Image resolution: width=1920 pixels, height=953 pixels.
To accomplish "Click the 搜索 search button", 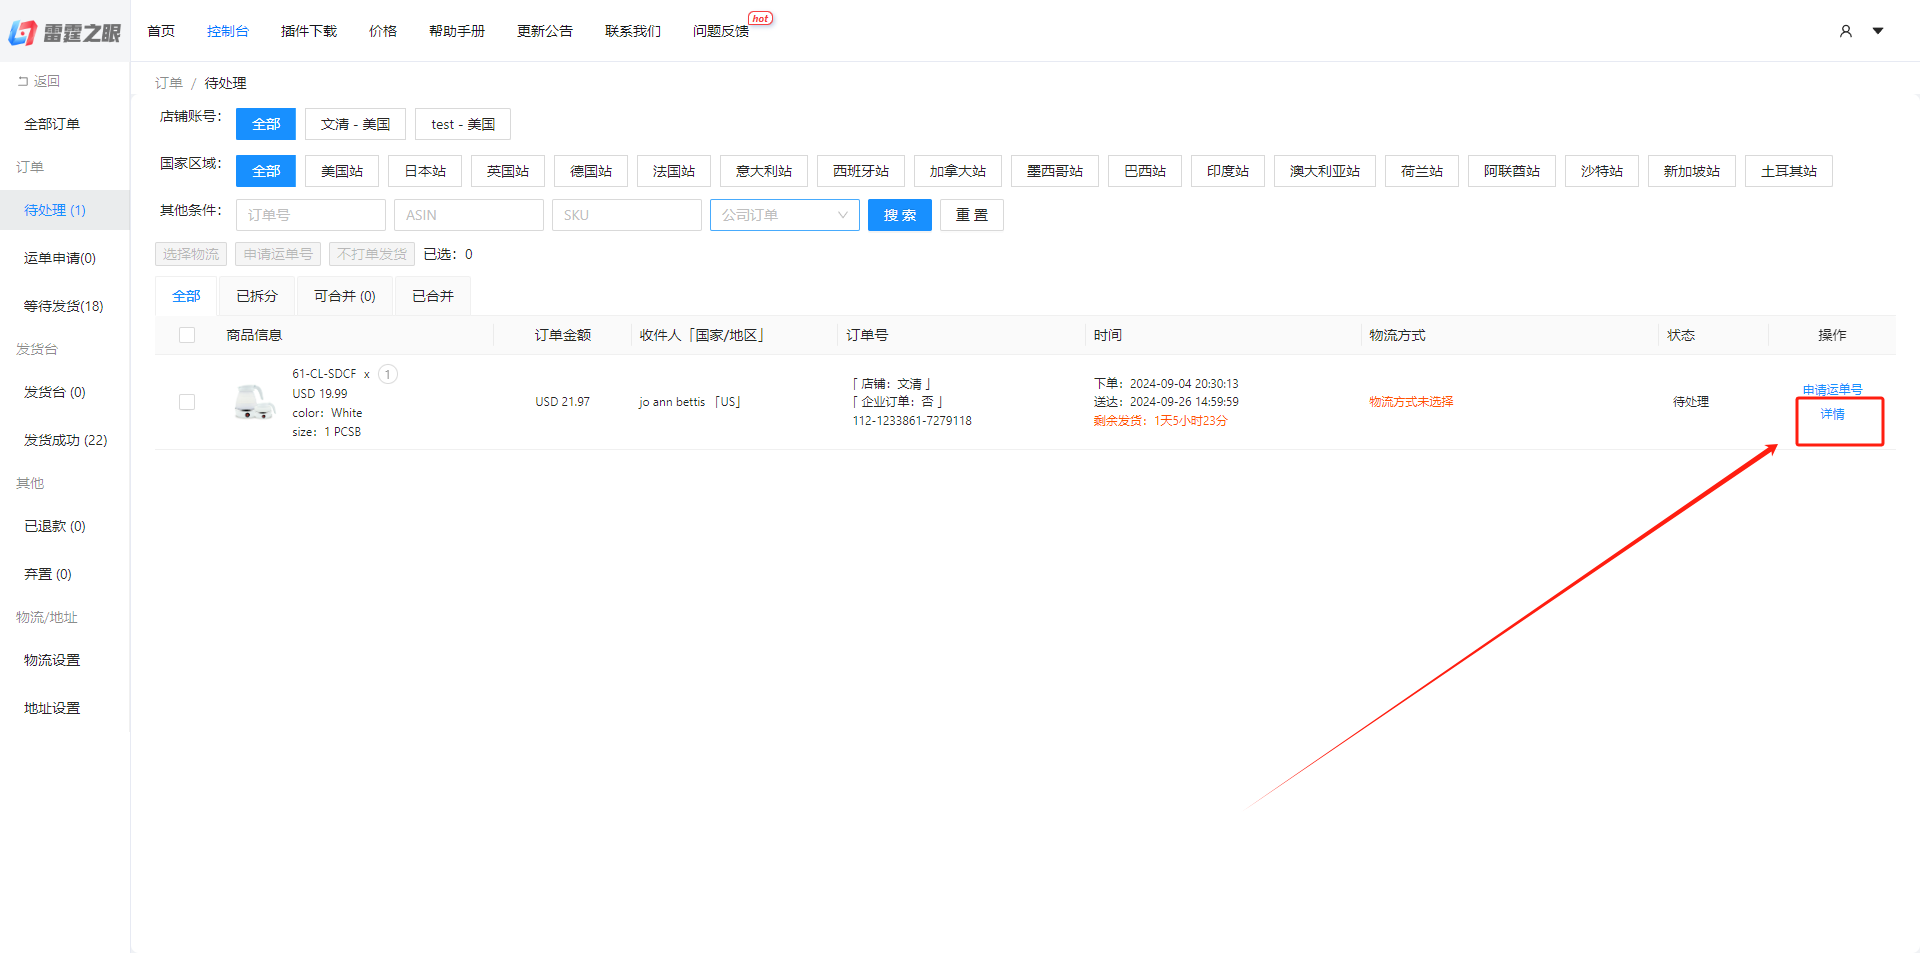I will (x=899, y=214).
